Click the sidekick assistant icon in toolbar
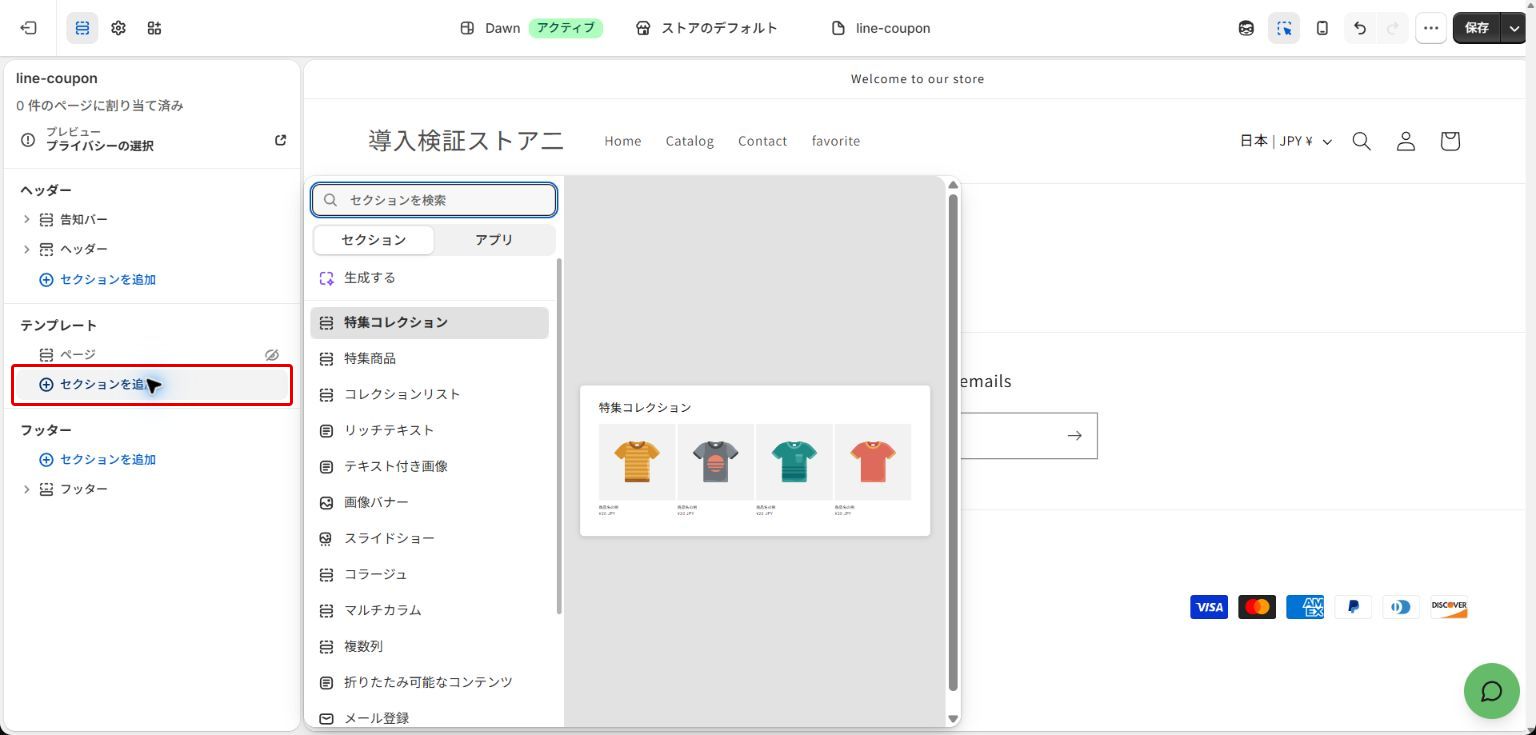1536x735 pixels. pyautogui.click(x=1246, y=28)
